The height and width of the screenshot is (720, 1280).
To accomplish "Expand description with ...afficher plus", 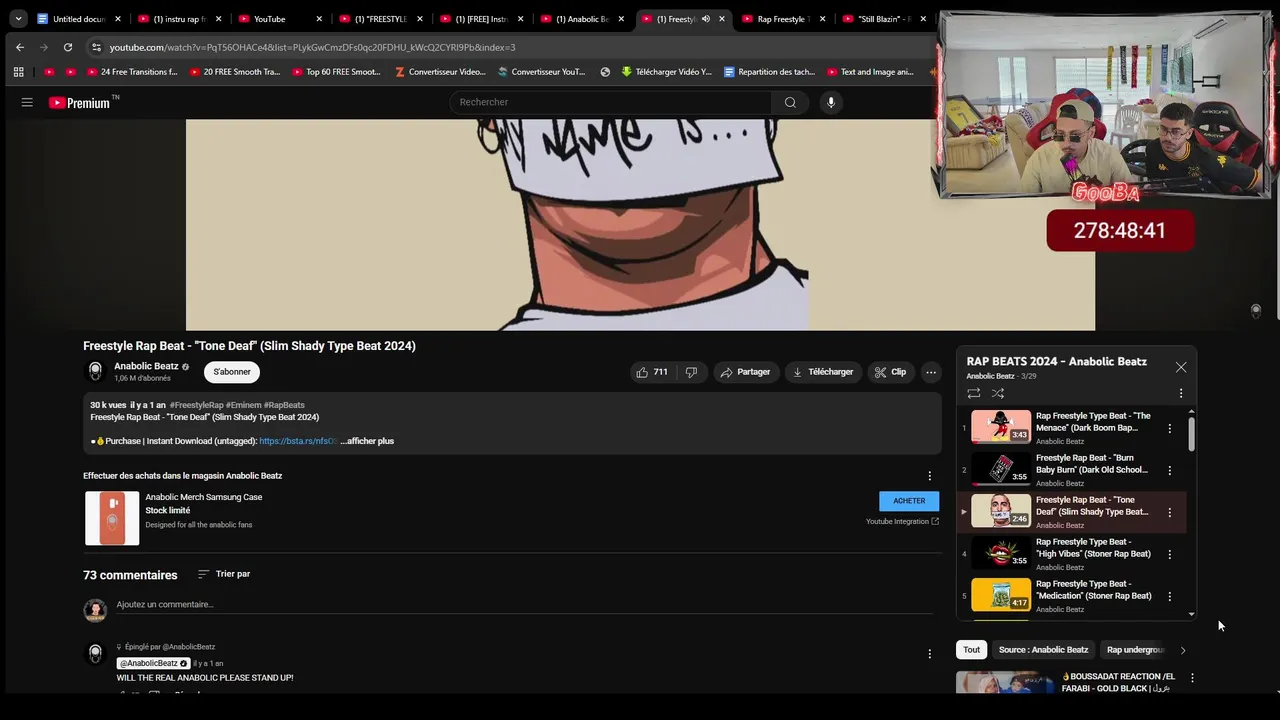I will (367, 441).
